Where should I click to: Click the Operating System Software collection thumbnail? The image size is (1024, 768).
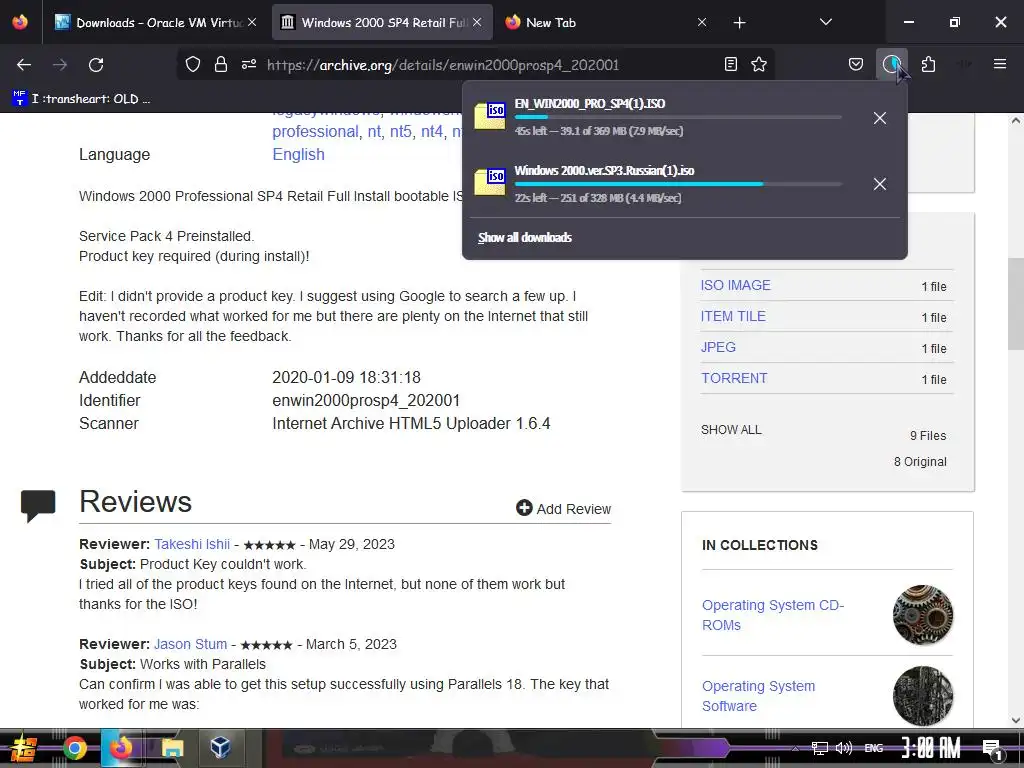coord(922,696)
